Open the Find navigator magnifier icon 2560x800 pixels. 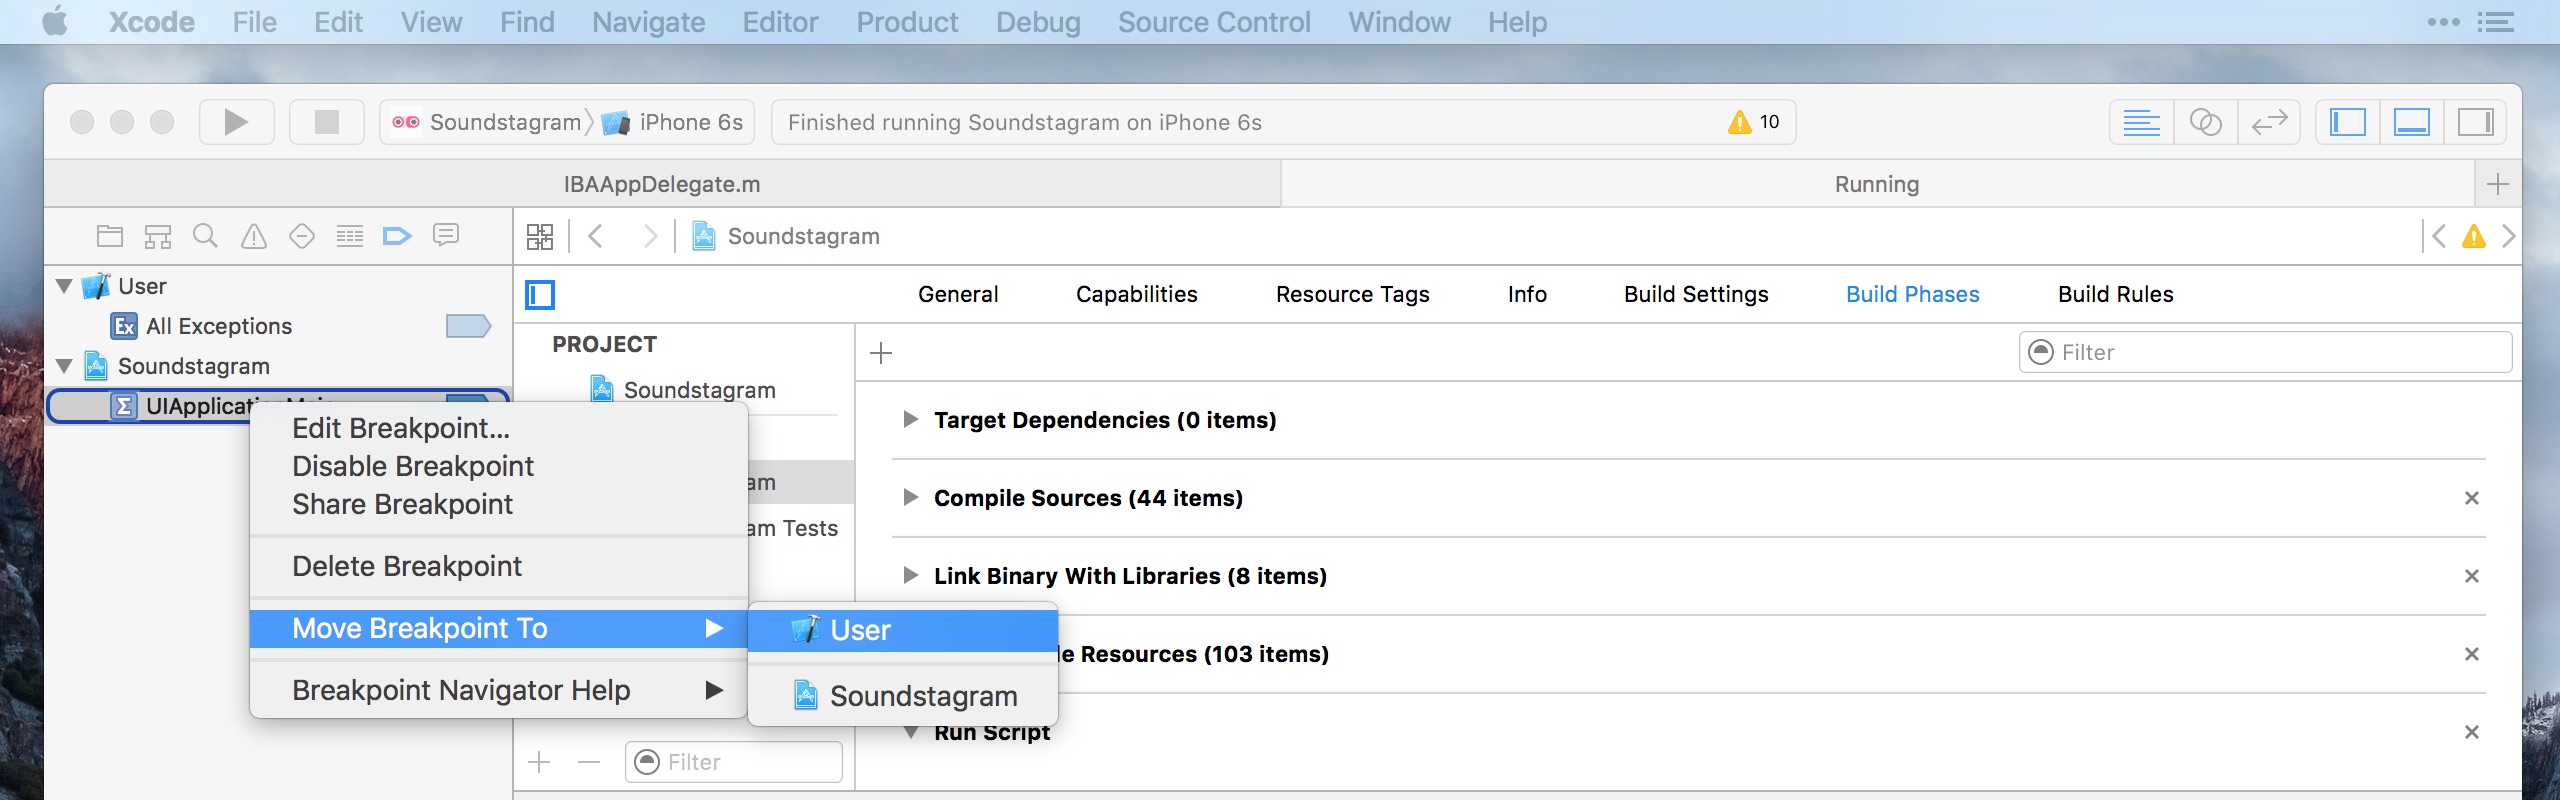click(205, 236)
